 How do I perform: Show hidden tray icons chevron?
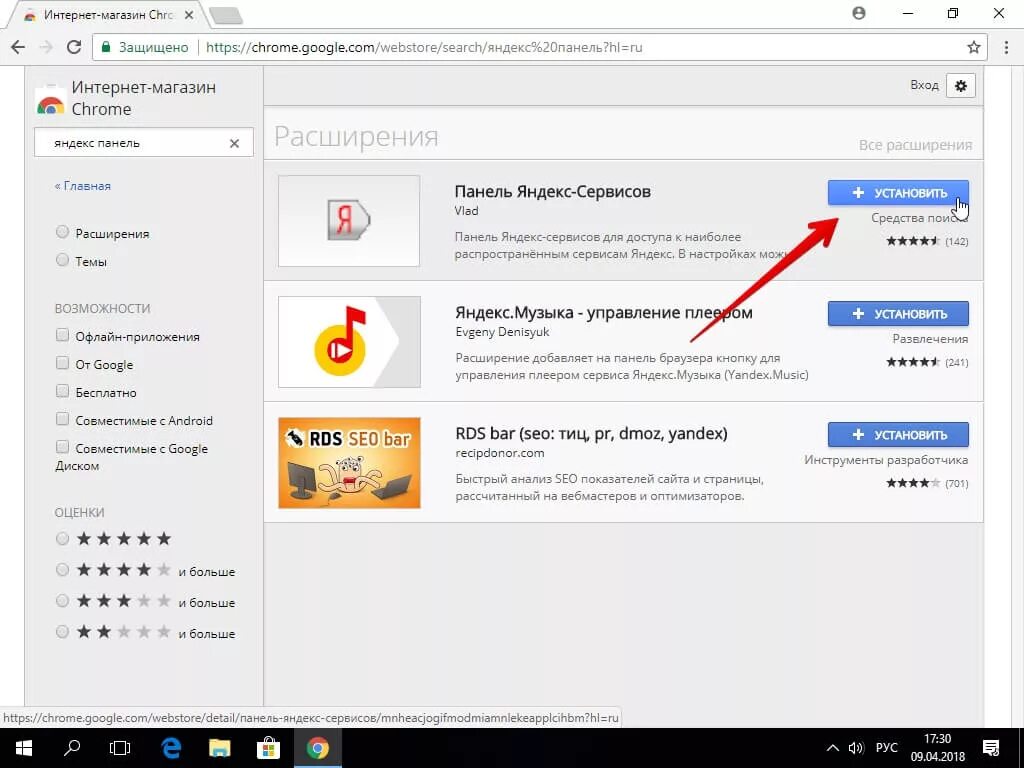pos(833,748)
